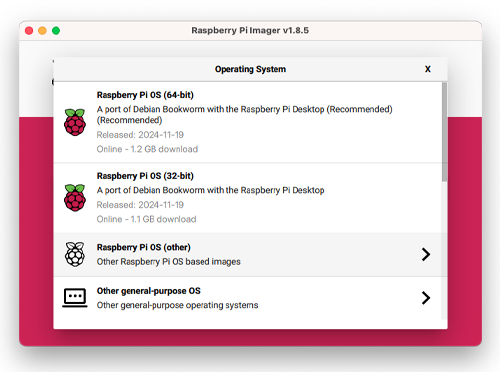Click 'Other Raspberry Pi OS based images' description
The image size is (500, 372).
tap(169, 262)
